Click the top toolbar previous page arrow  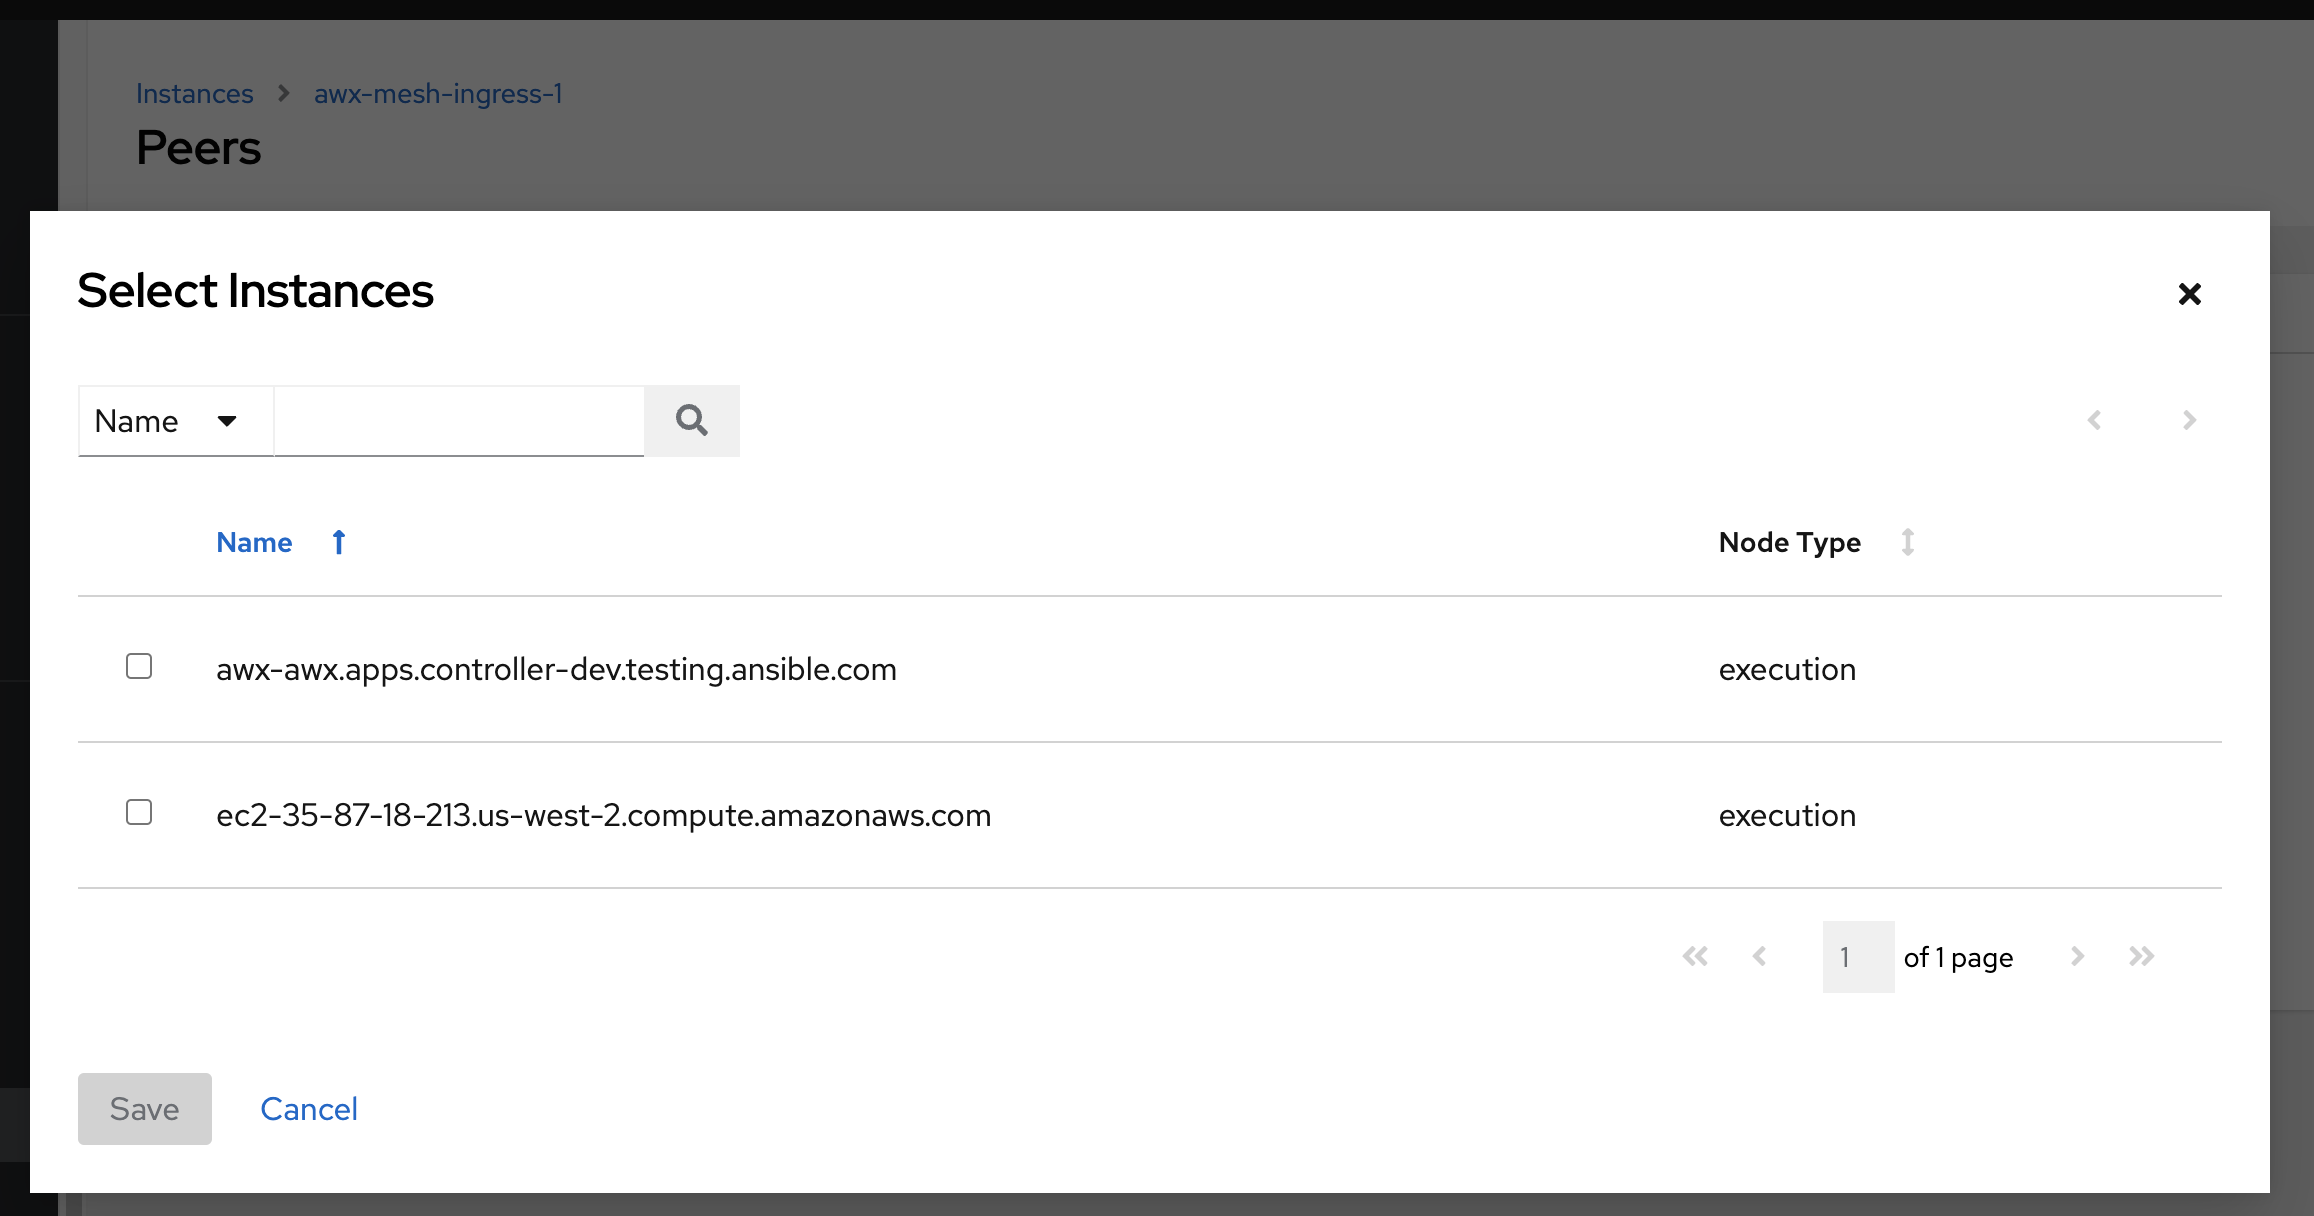tap(2094, 420)
